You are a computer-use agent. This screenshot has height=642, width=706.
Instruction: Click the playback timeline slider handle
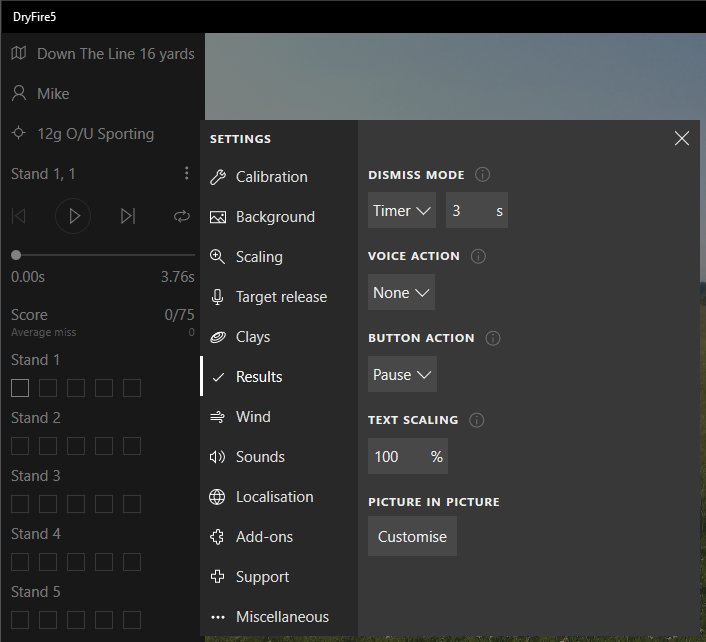(16, 256)
